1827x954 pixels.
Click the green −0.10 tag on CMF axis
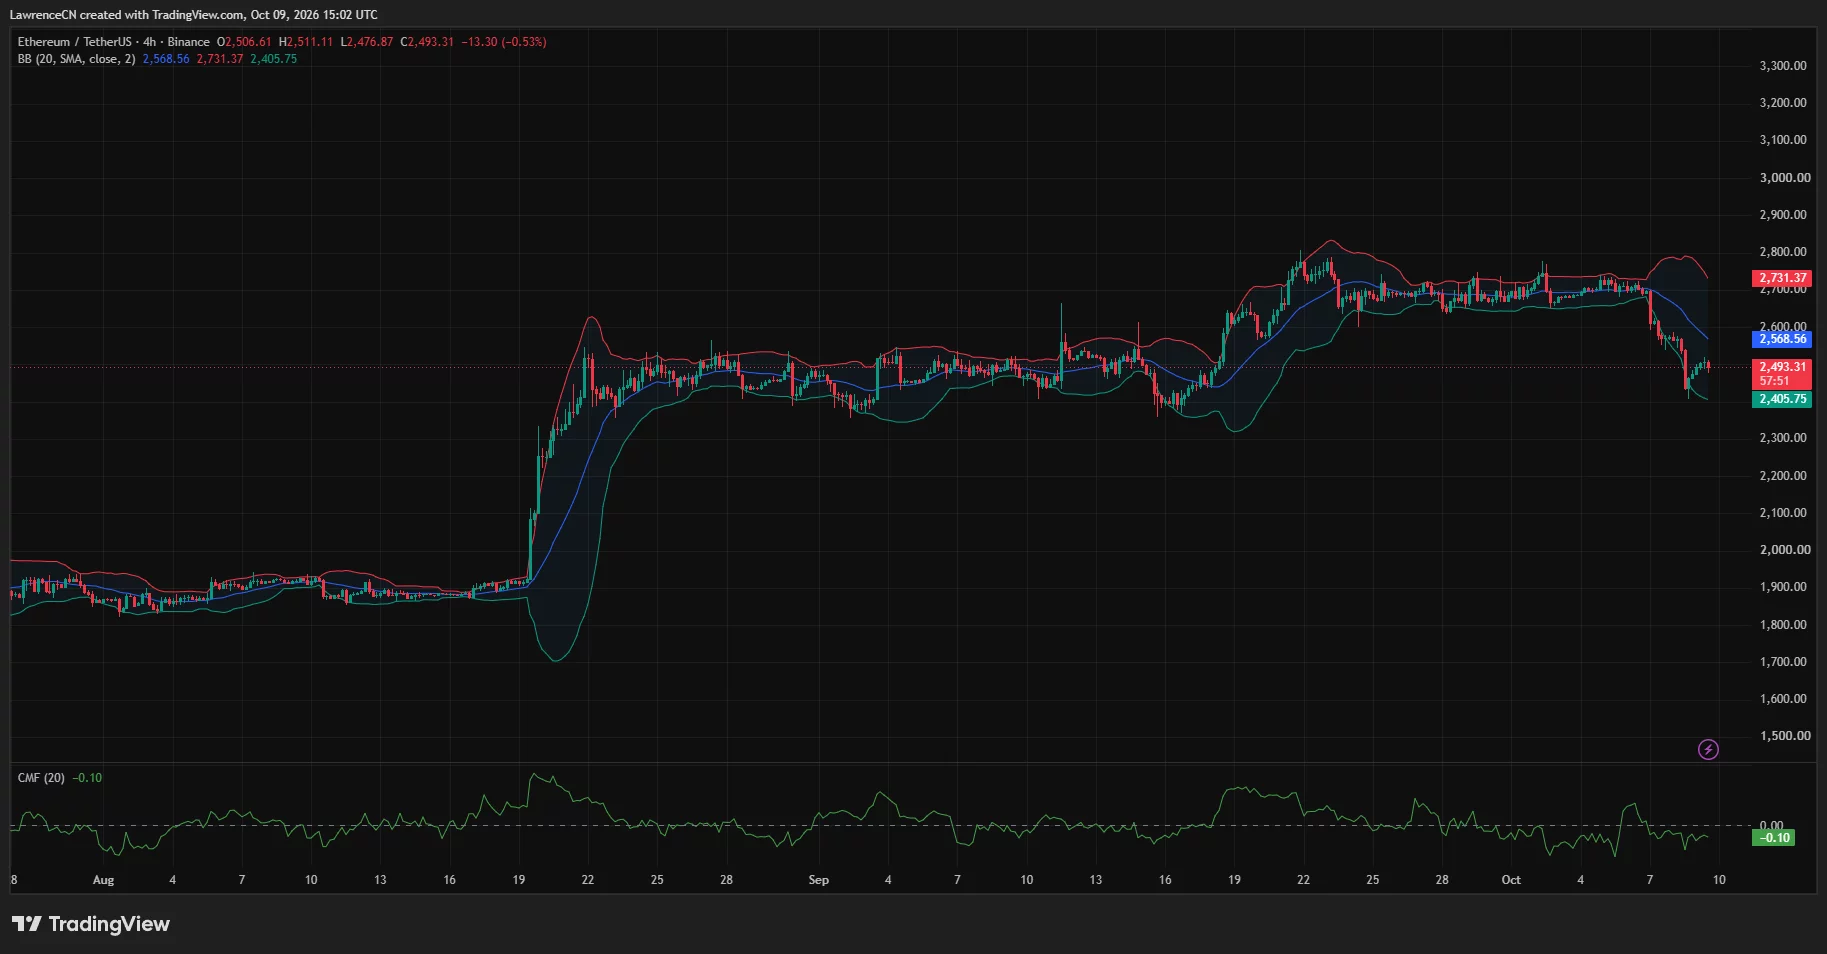1774,838
